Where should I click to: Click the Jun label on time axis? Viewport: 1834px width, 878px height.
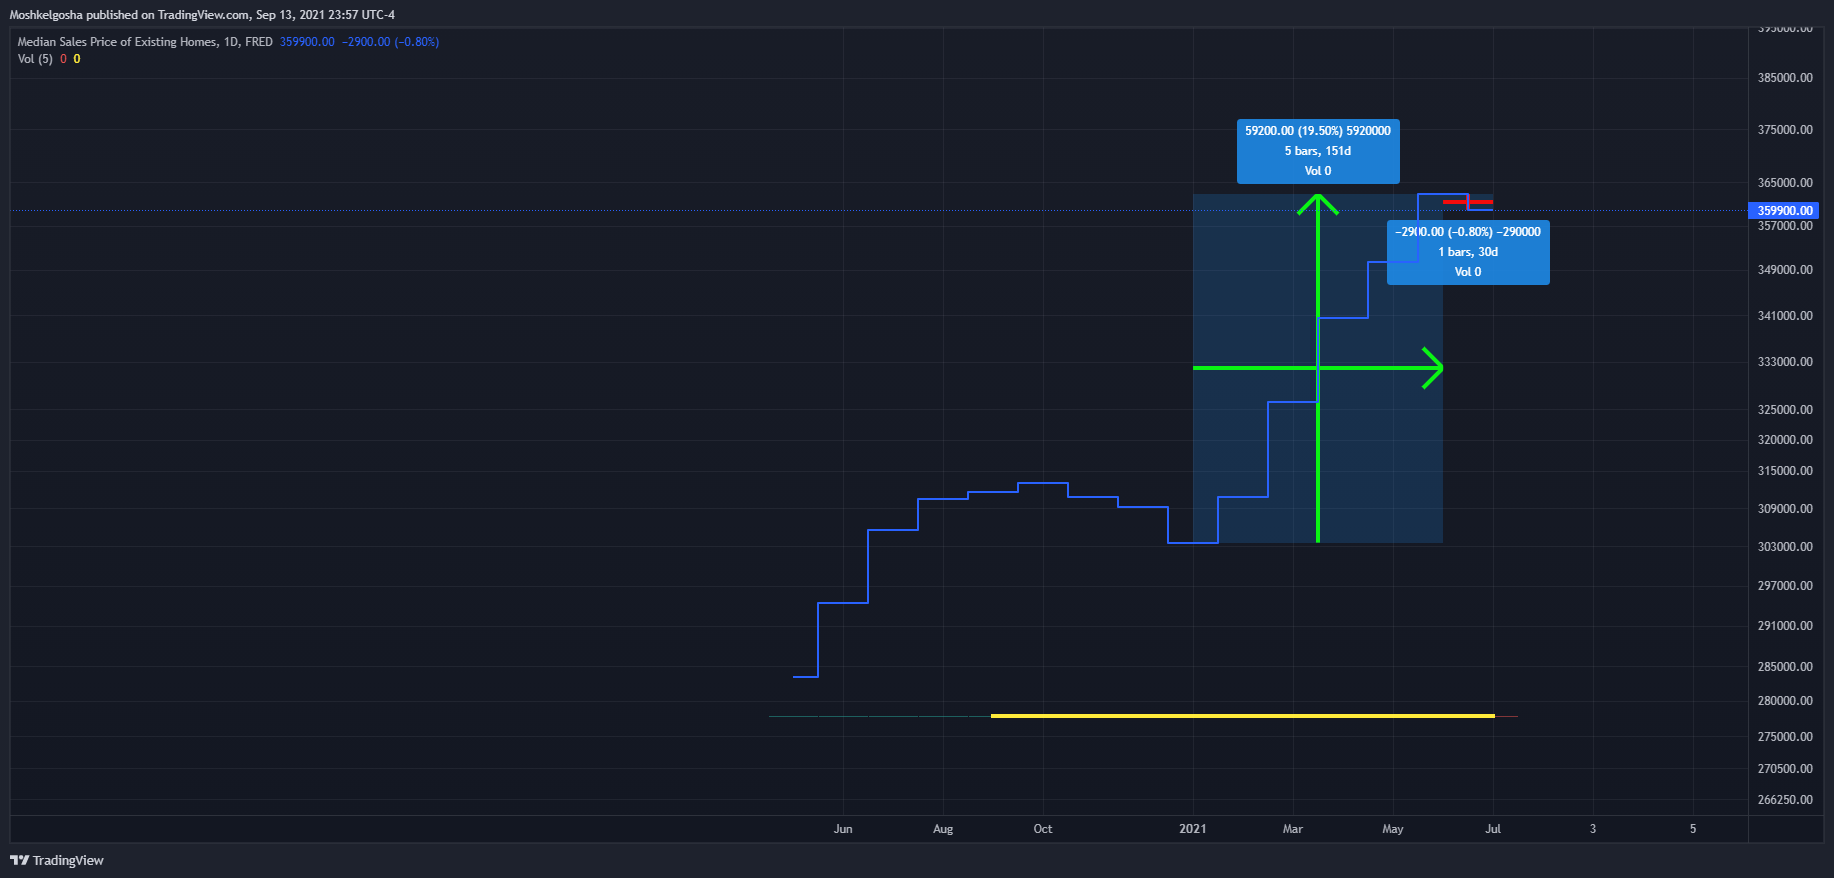tap(843, 829)
